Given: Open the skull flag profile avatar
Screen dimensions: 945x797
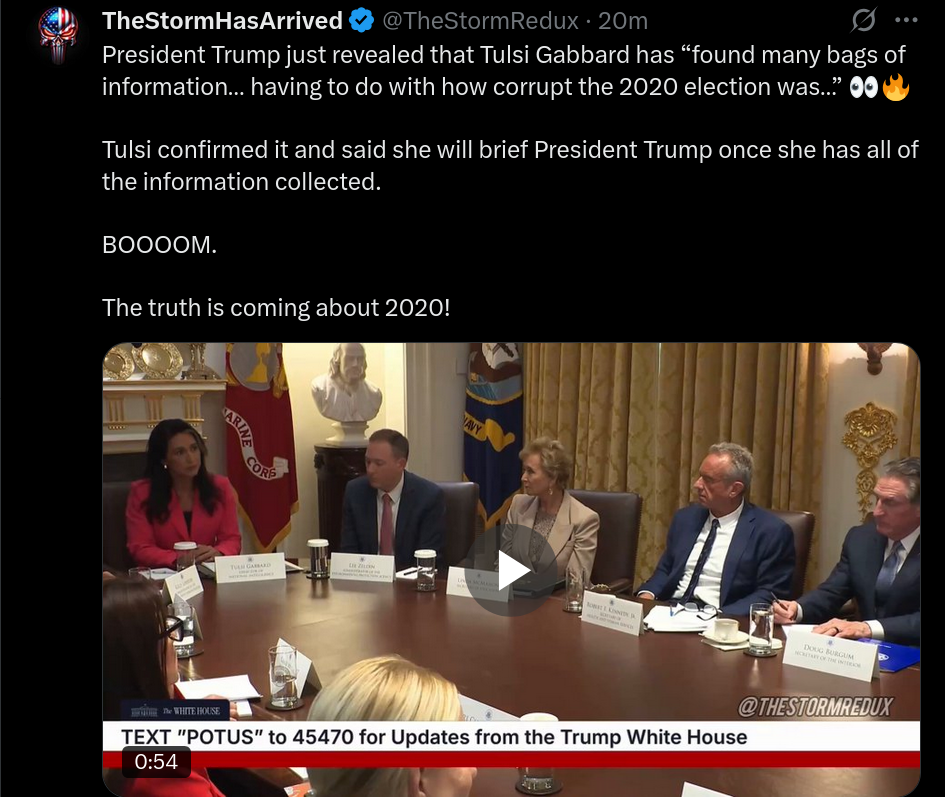Looking at the screenshot, I should (x=58, y=34).
